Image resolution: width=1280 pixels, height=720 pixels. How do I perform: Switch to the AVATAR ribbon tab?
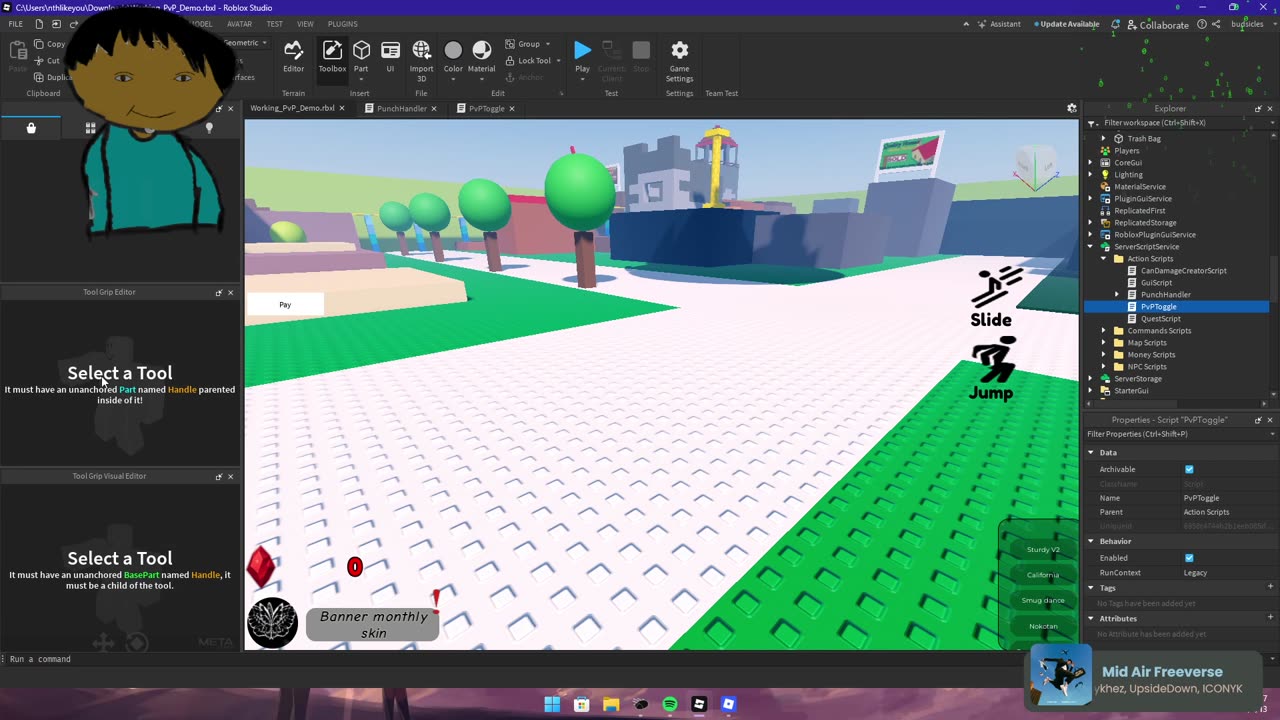click(239, 24)
